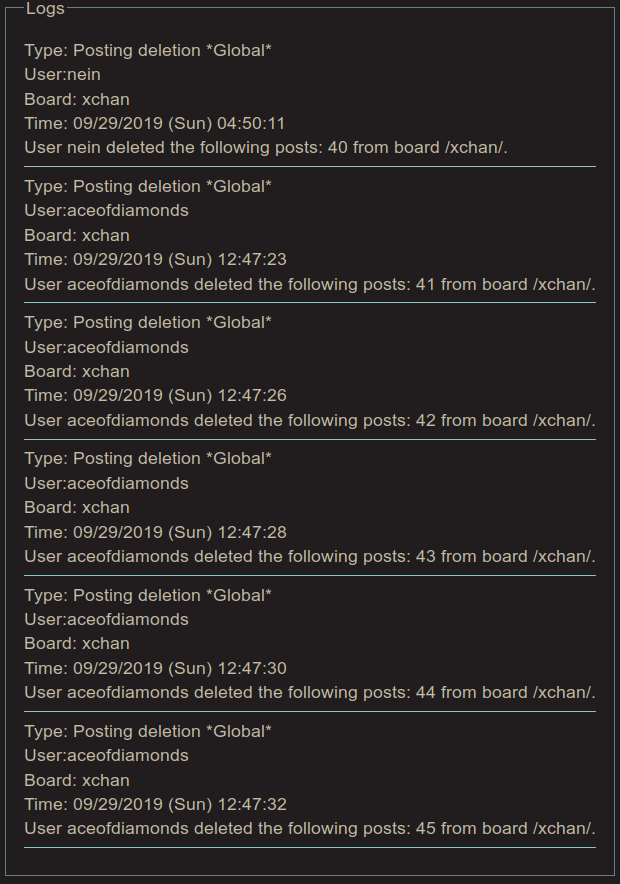This screenshot has height=884, width=620.
Task: Click message about deleted post 40
Action: point(266,147)
